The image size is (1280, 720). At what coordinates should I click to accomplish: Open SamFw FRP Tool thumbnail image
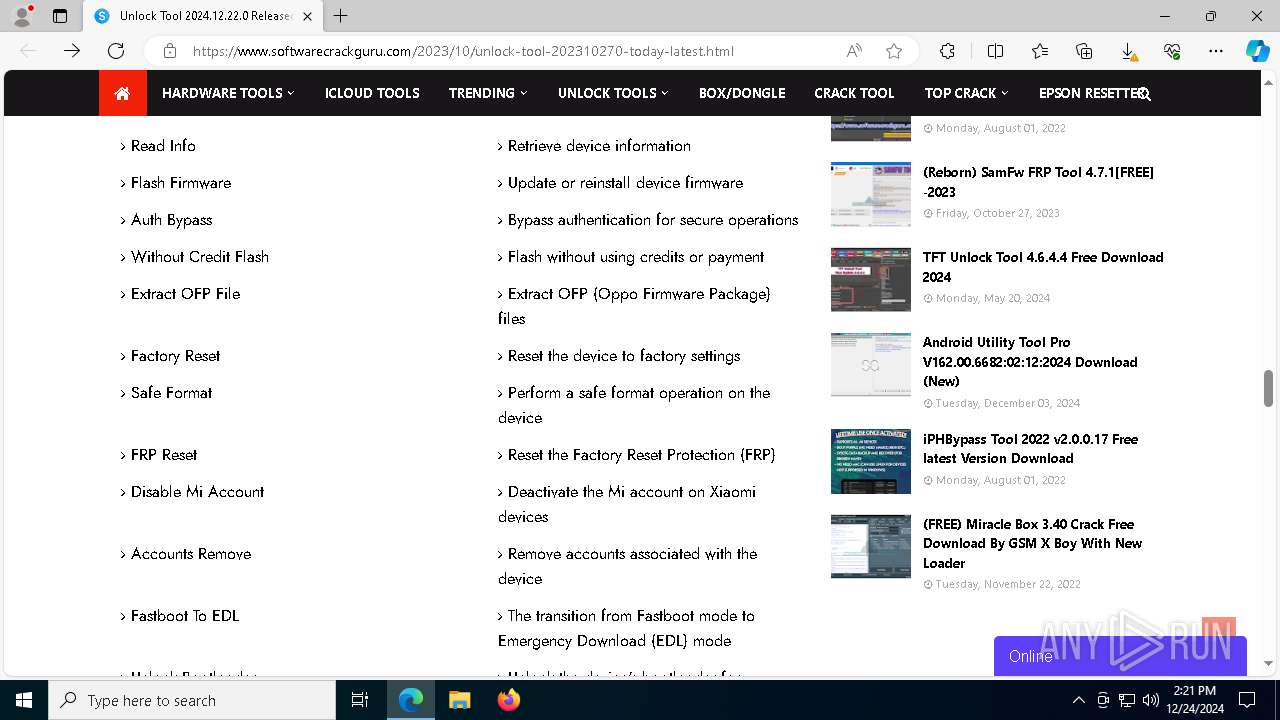(871, 194)
